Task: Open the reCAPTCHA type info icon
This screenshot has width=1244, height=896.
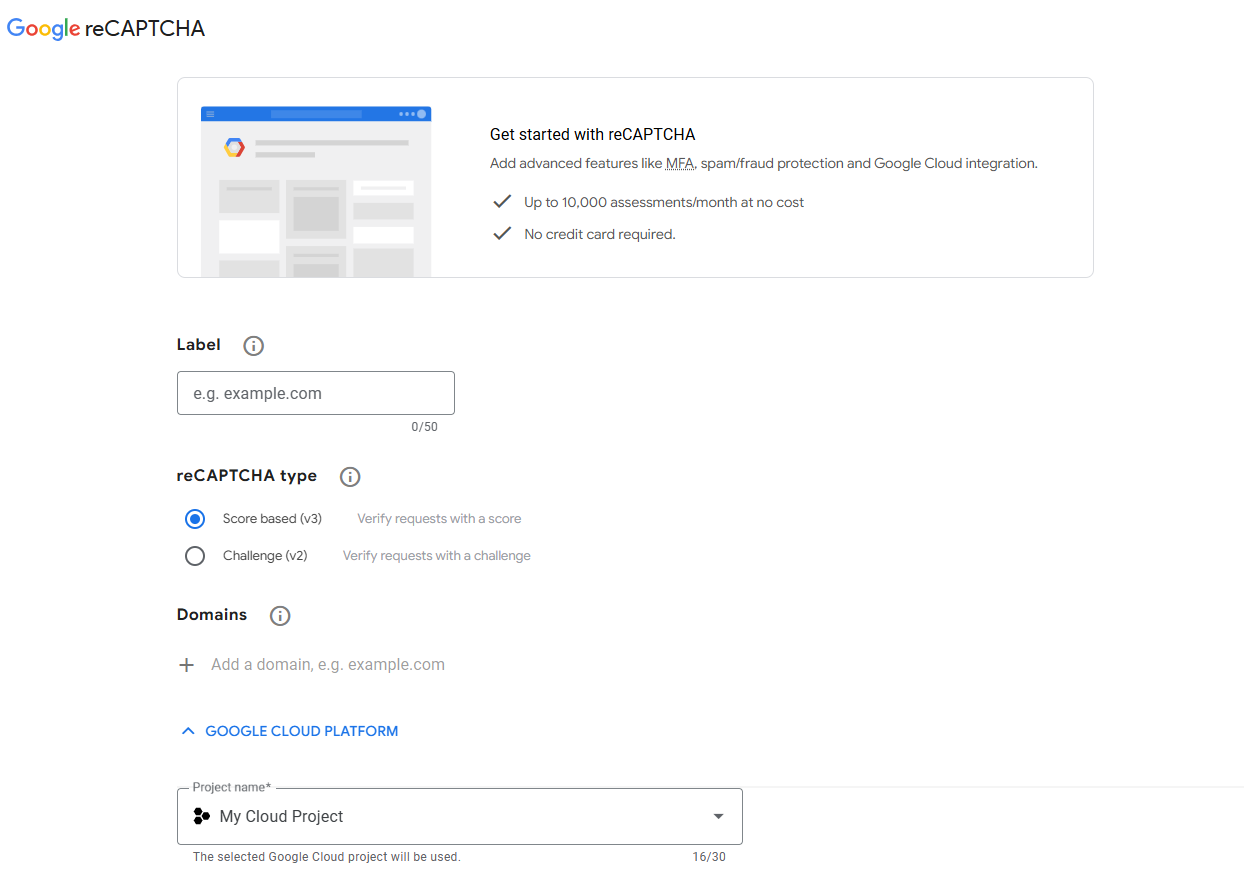Action: 350,477
